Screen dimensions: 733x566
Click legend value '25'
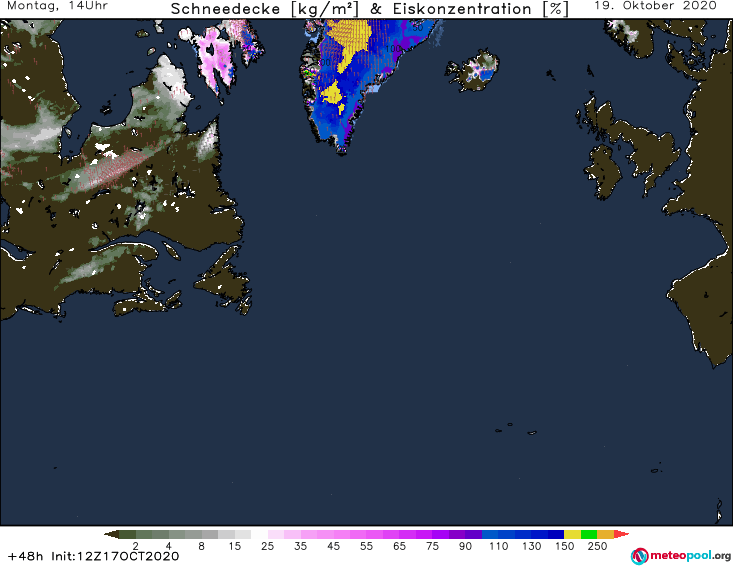click(267, 546)
